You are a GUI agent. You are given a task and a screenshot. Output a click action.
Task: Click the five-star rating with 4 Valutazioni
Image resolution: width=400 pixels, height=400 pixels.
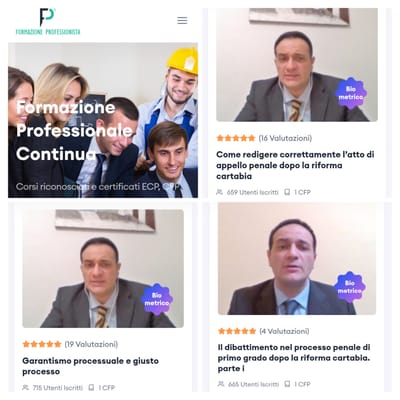point(237,331)
